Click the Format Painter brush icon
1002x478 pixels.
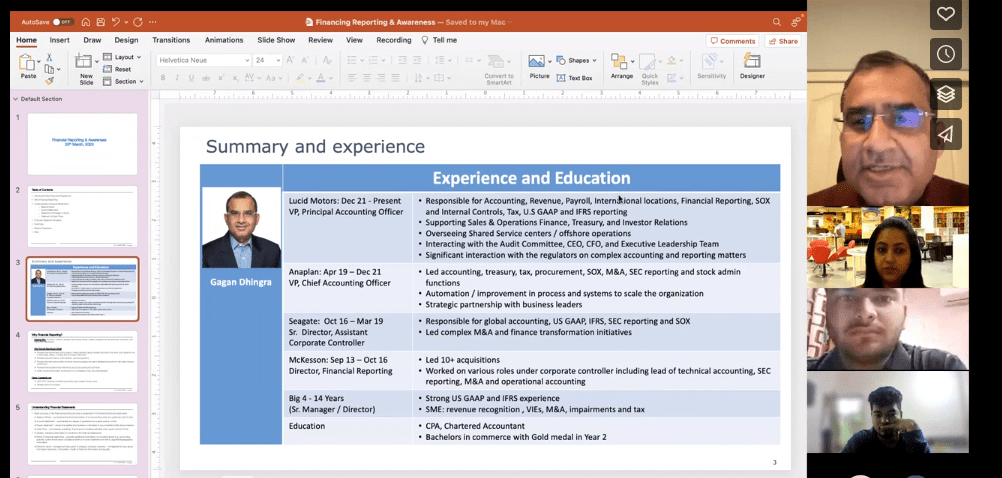49,81
